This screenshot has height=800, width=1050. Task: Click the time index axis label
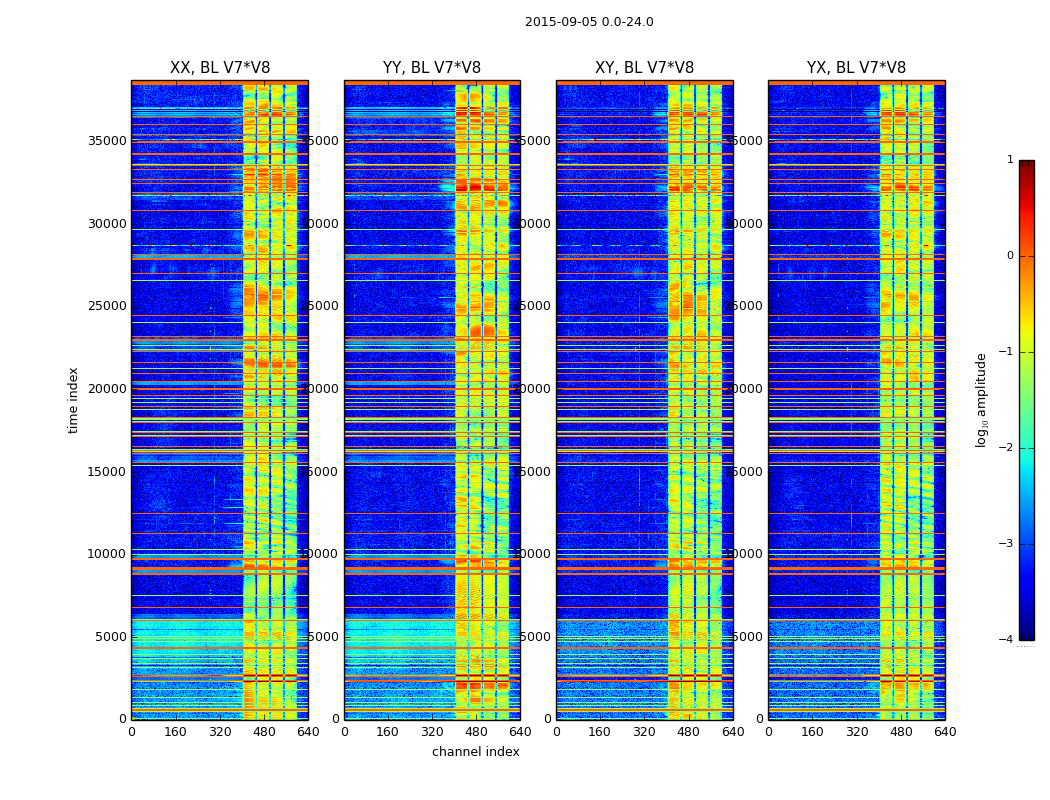73,400
